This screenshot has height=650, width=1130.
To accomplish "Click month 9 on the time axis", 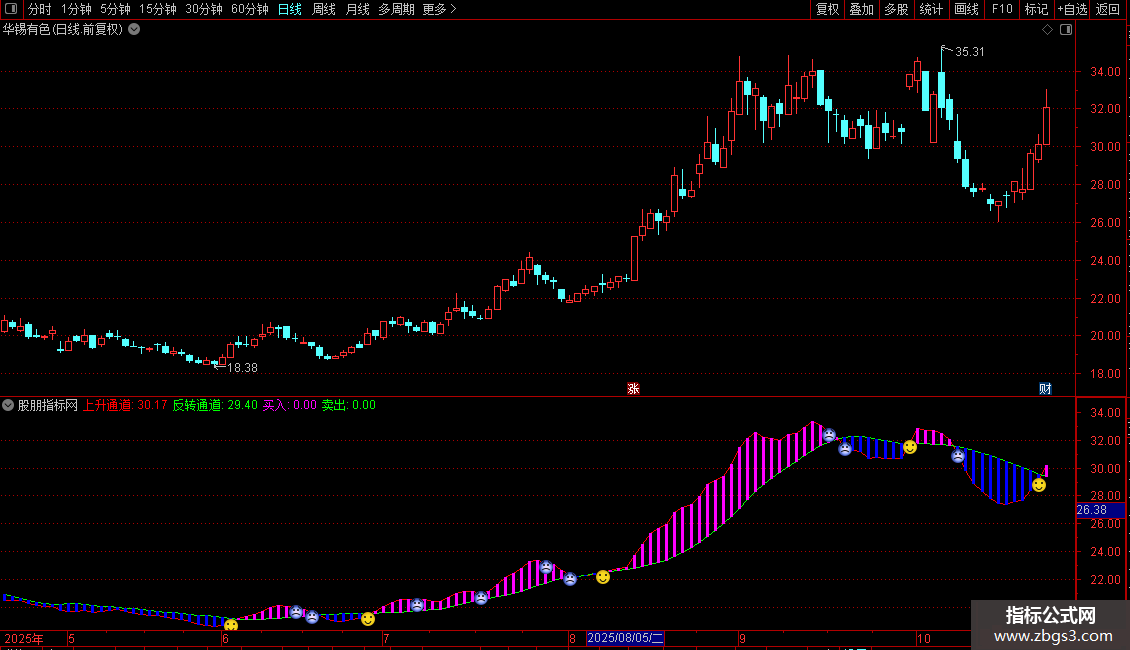I will coord(742,638).
